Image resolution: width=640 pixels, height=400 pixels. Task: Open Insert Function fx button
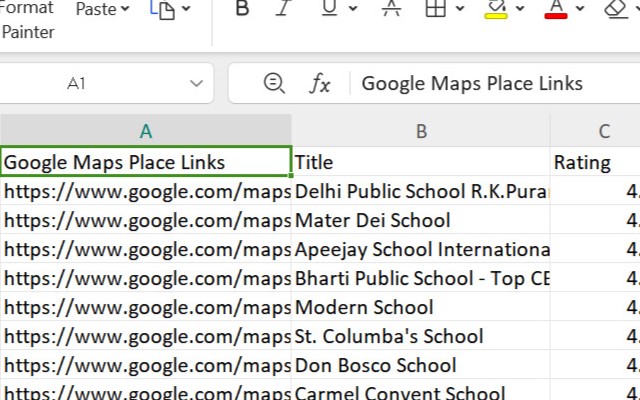(319, 84)
